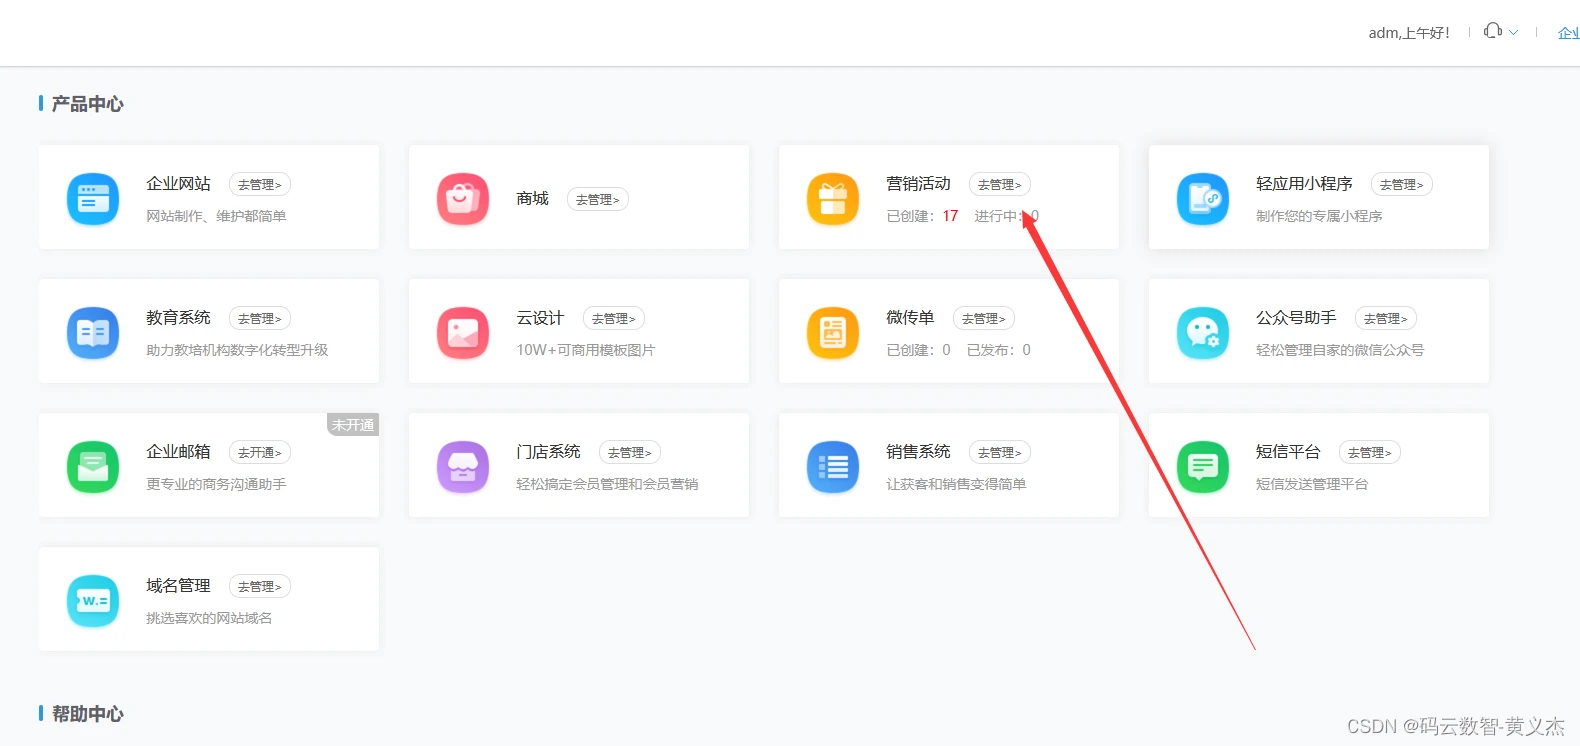Click the 10W+可商用模板图片 description

pyautogui.click(x=586, y=350)
